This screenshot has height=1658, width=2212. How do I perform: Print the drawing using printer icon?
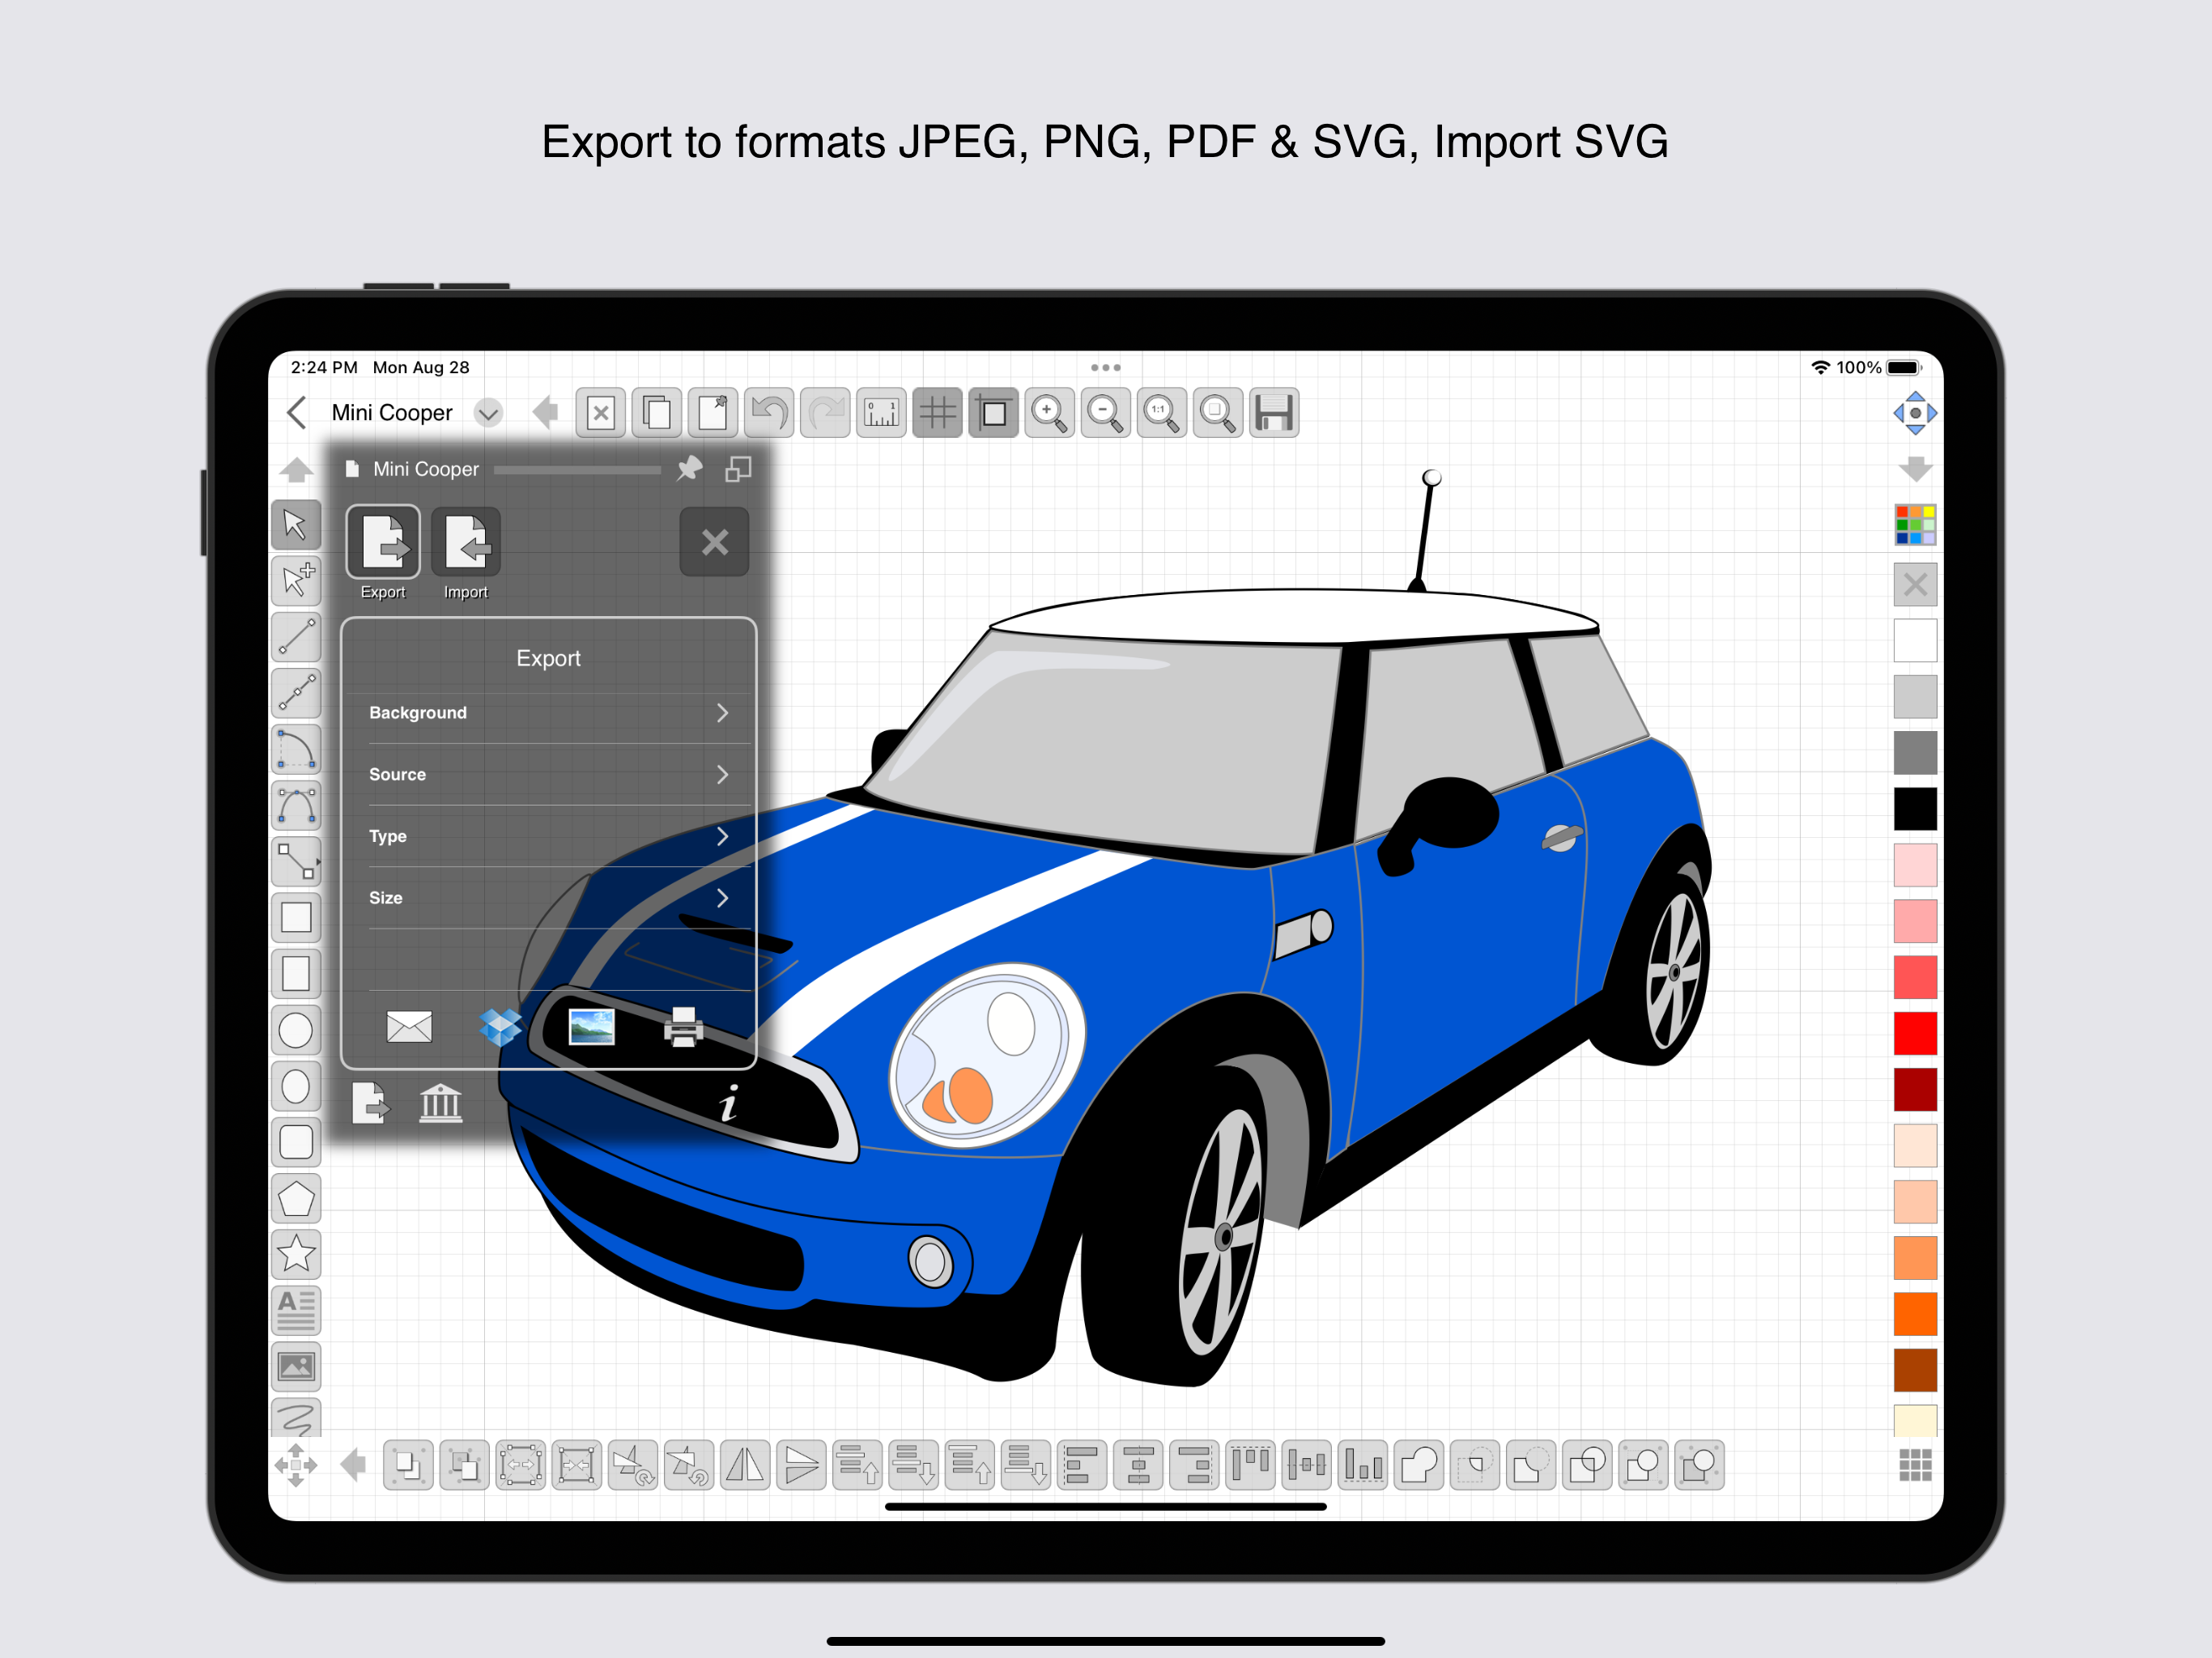[684, 1027]
